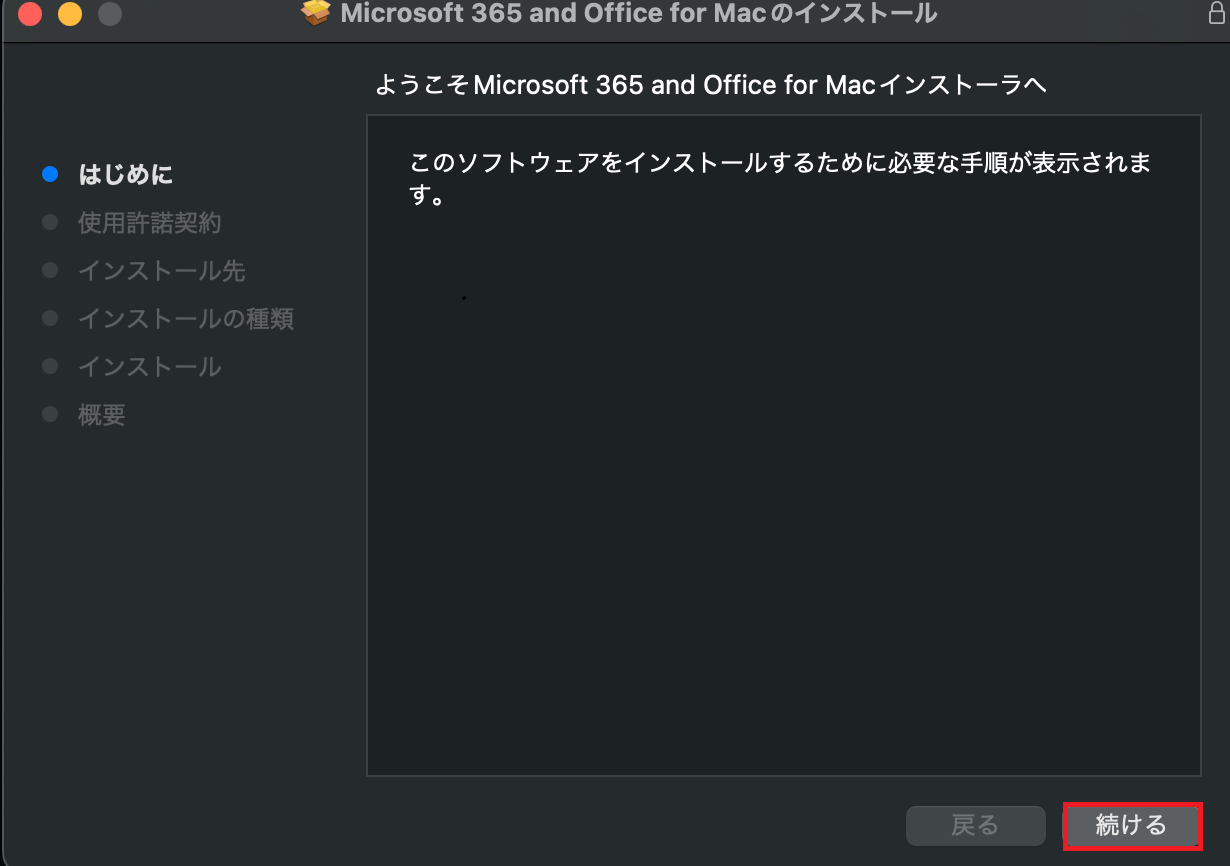
Task: Open the インストール先 step in sidebar
Action: click(160, 270)
